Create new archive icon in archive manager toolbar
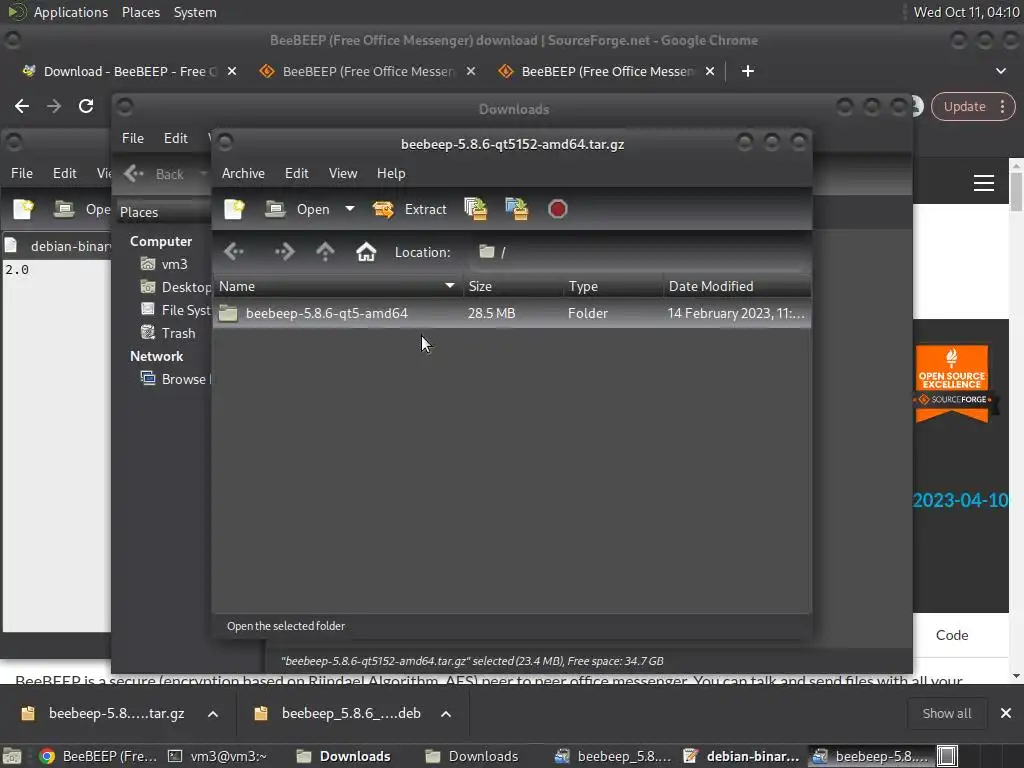 click(x=234, y=209)
